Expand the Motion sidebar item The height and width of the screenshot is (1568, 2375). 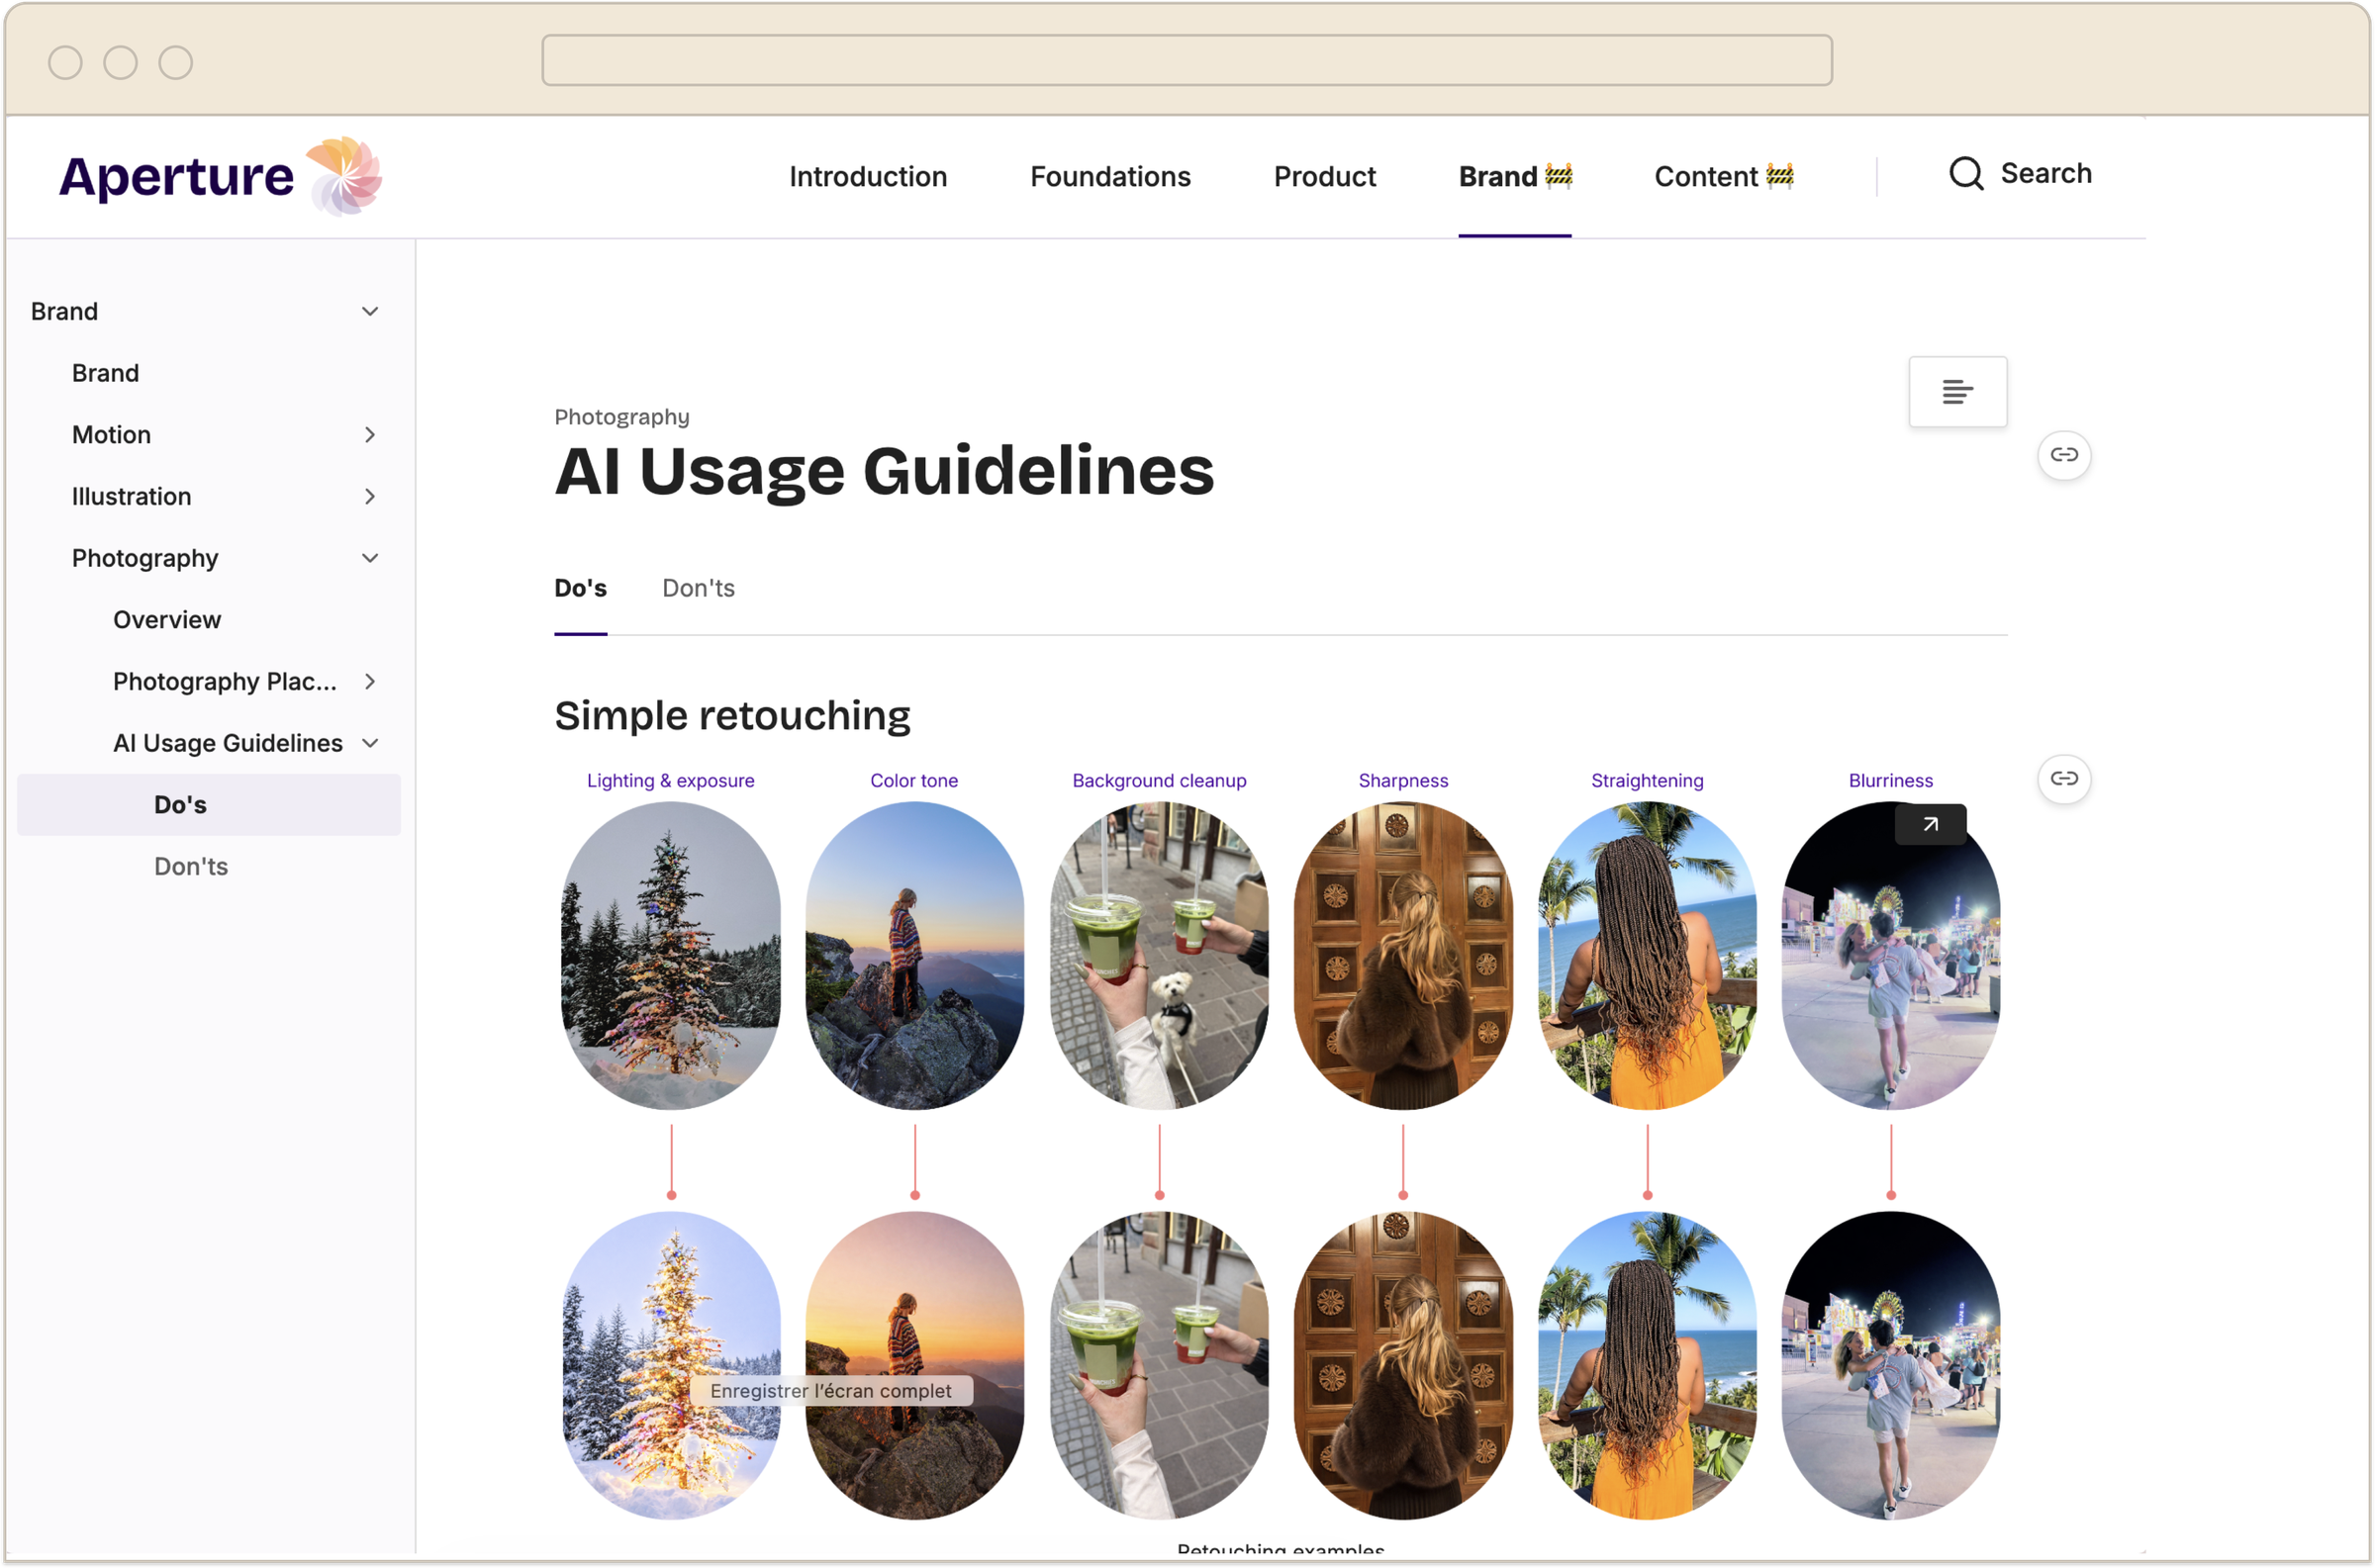pyautogui.click(x=370, y=435)
